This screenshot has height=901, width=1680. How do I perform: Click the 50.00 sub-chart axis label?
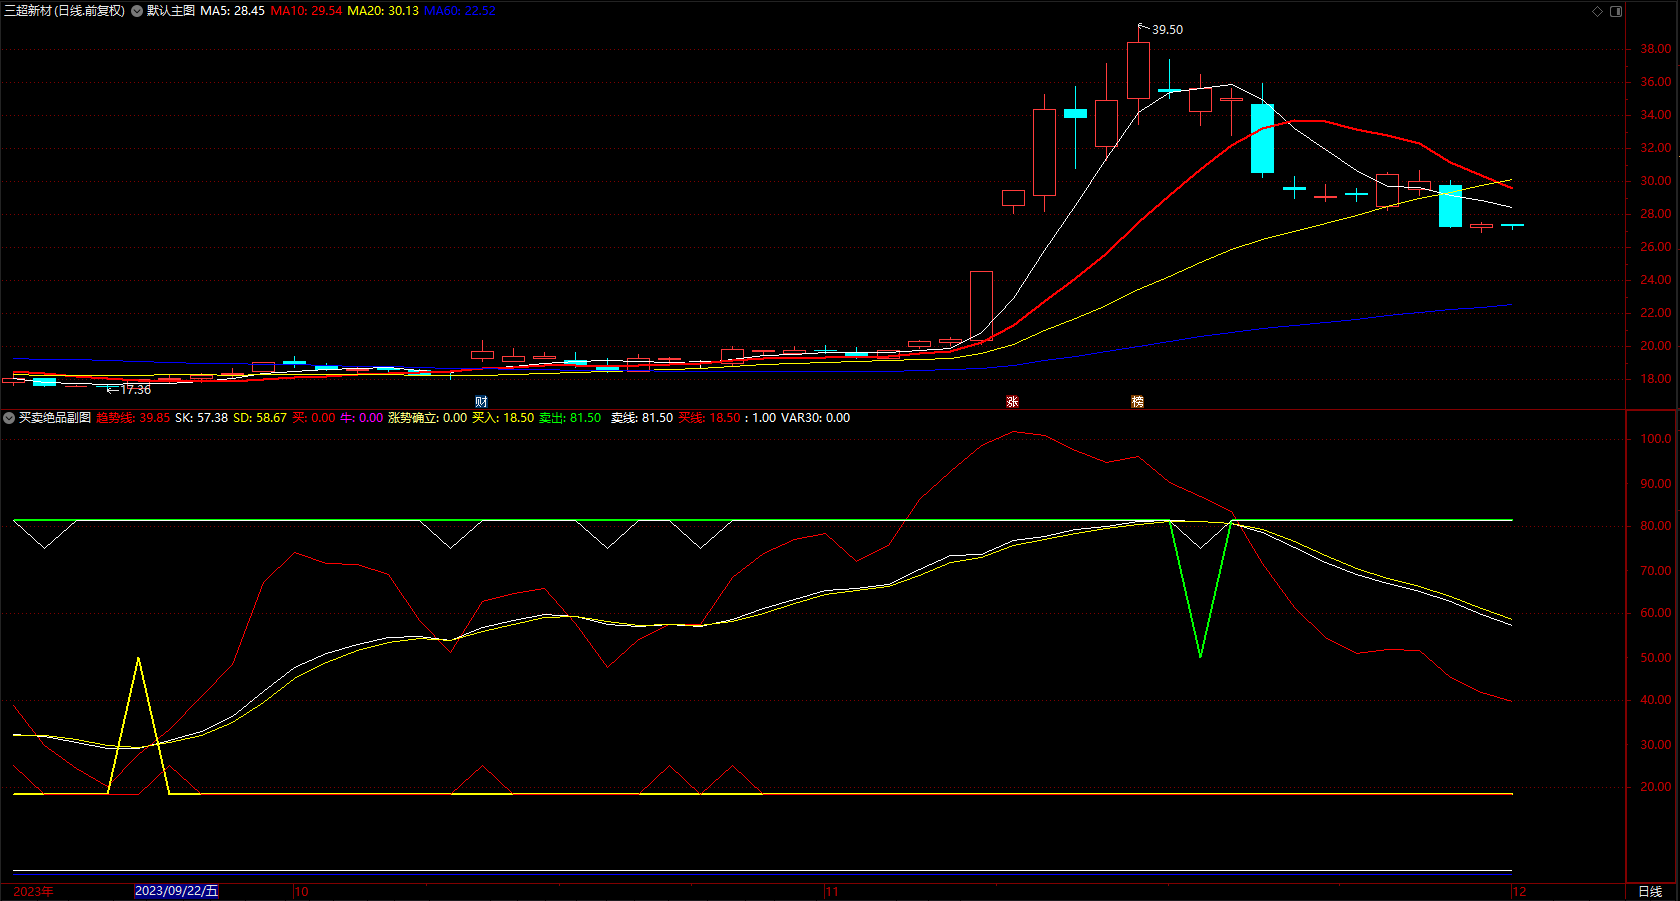click(1655, 658)
